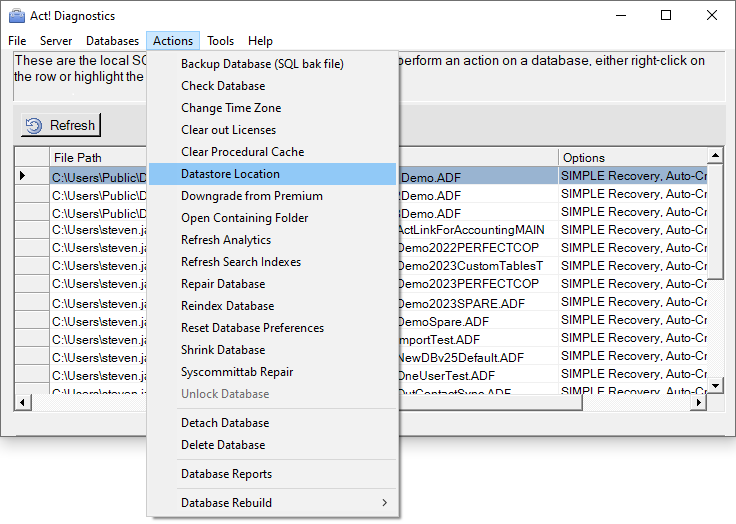Select Backup Database (SQL bak file)

(x=262, y=64)
